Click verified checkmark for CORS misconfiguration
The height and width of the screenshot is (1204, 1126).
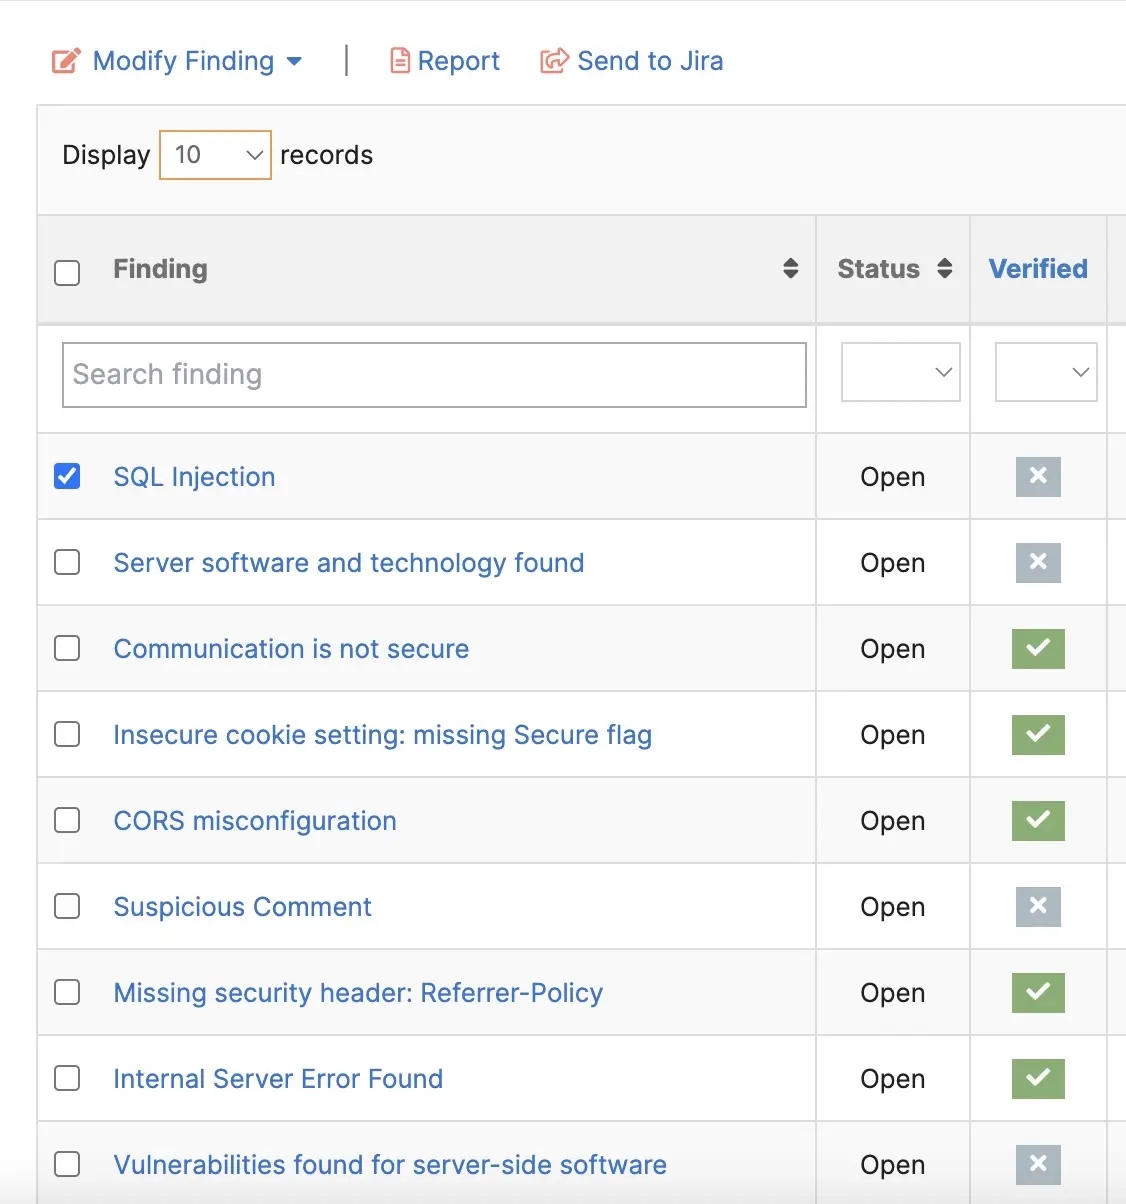tap(1038, 820)
